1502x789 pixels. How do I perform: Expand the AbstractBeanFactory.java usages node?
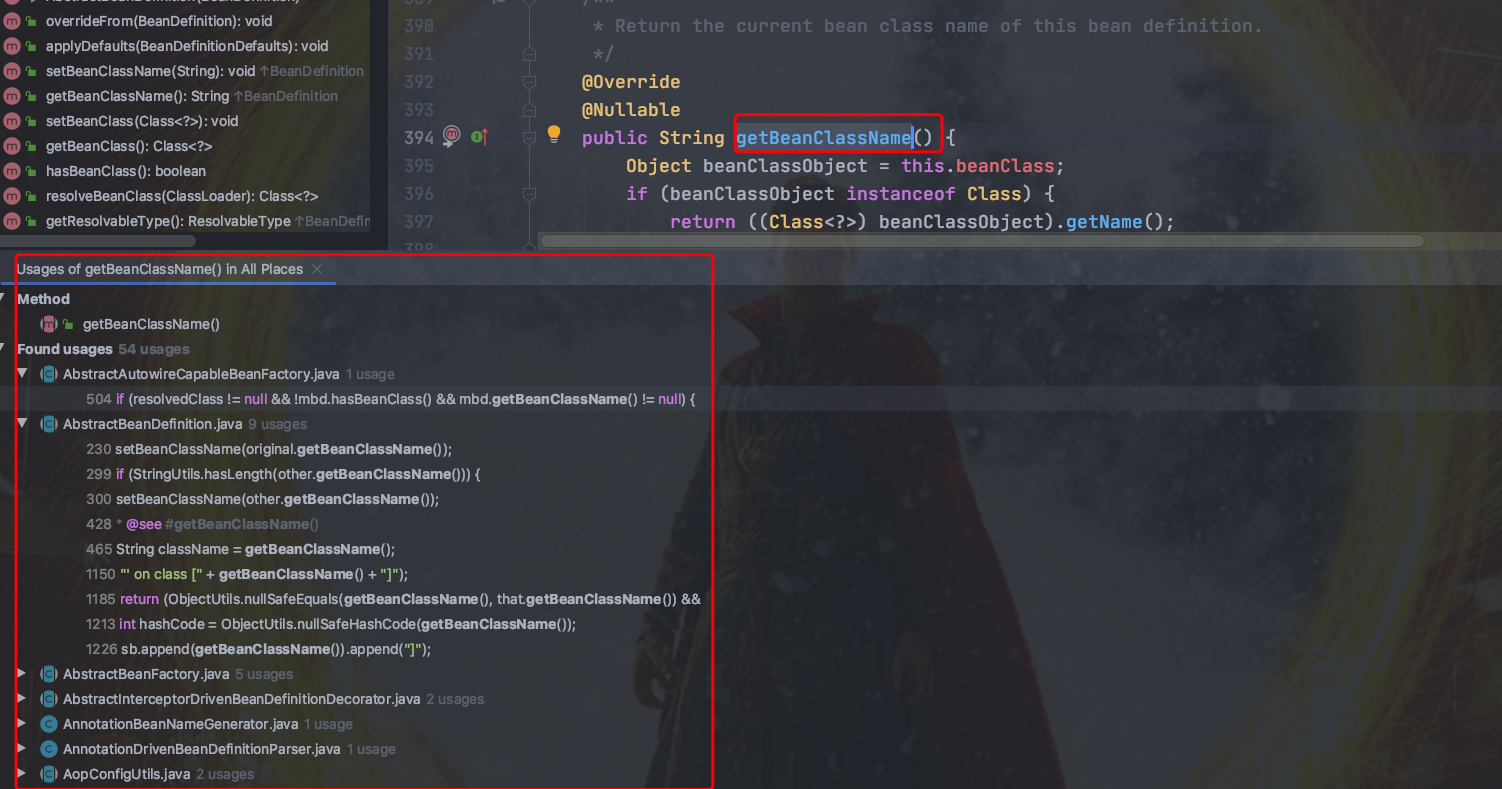(x=22, y=674)
